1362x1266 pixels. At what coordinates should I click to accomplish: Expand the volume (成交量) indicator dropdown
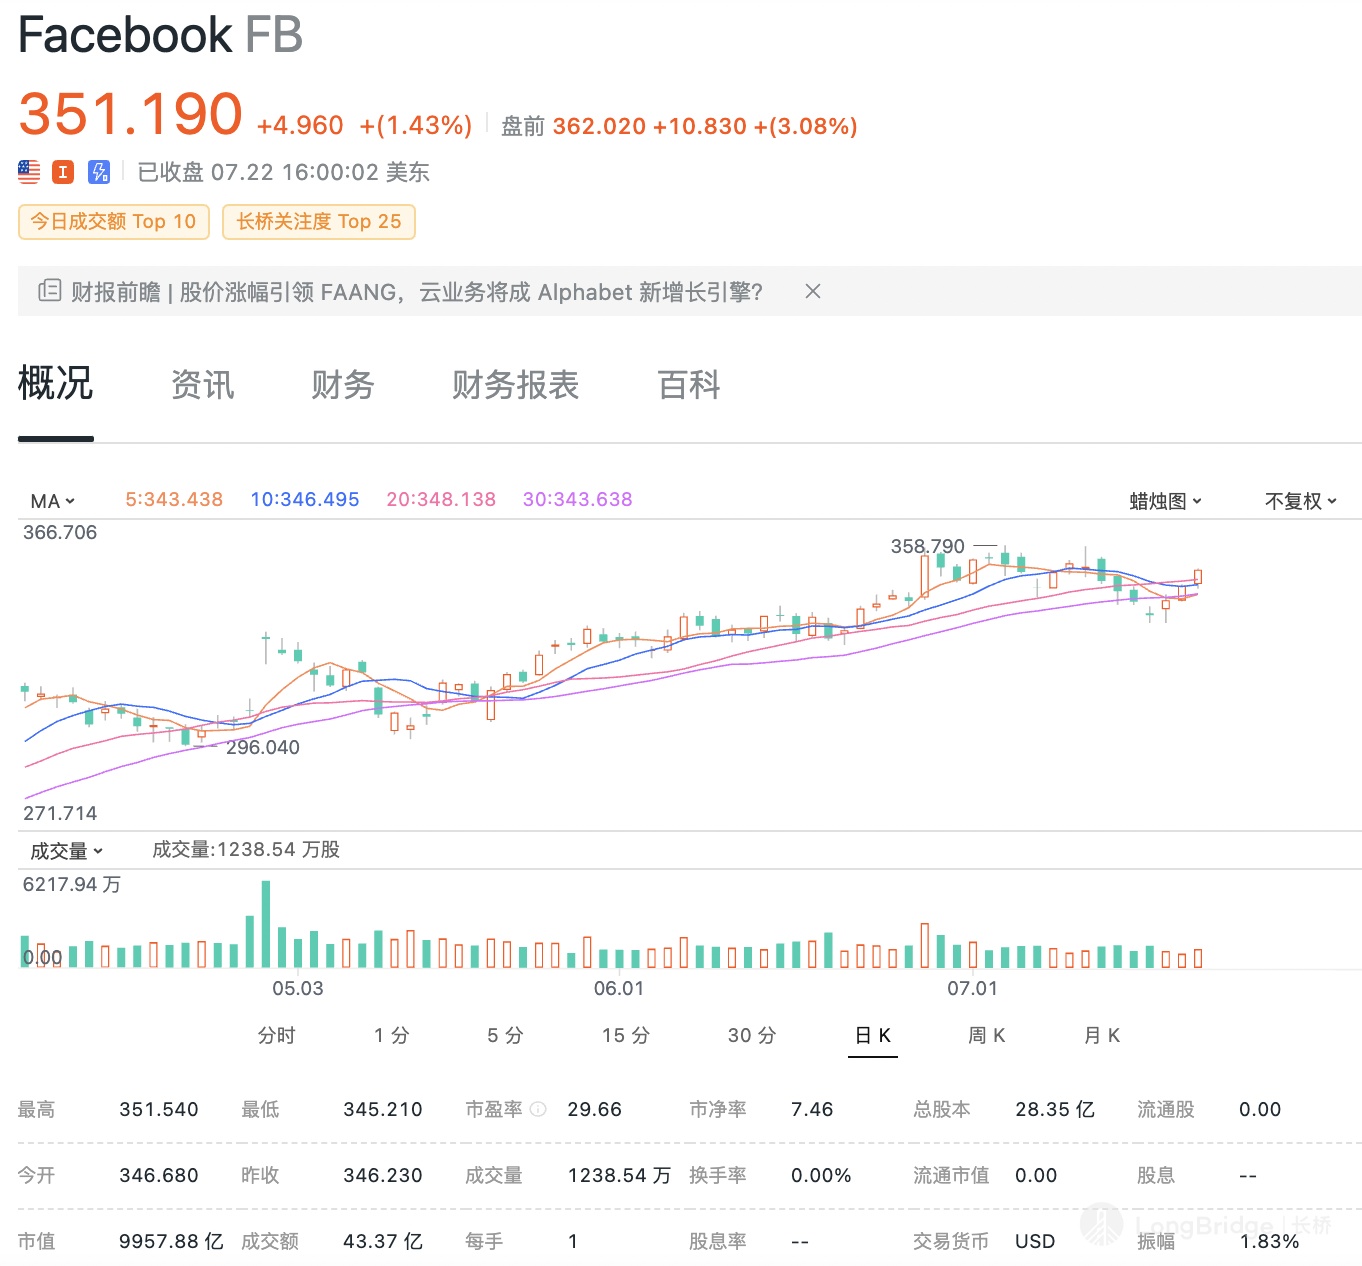(x=66, y=851)
